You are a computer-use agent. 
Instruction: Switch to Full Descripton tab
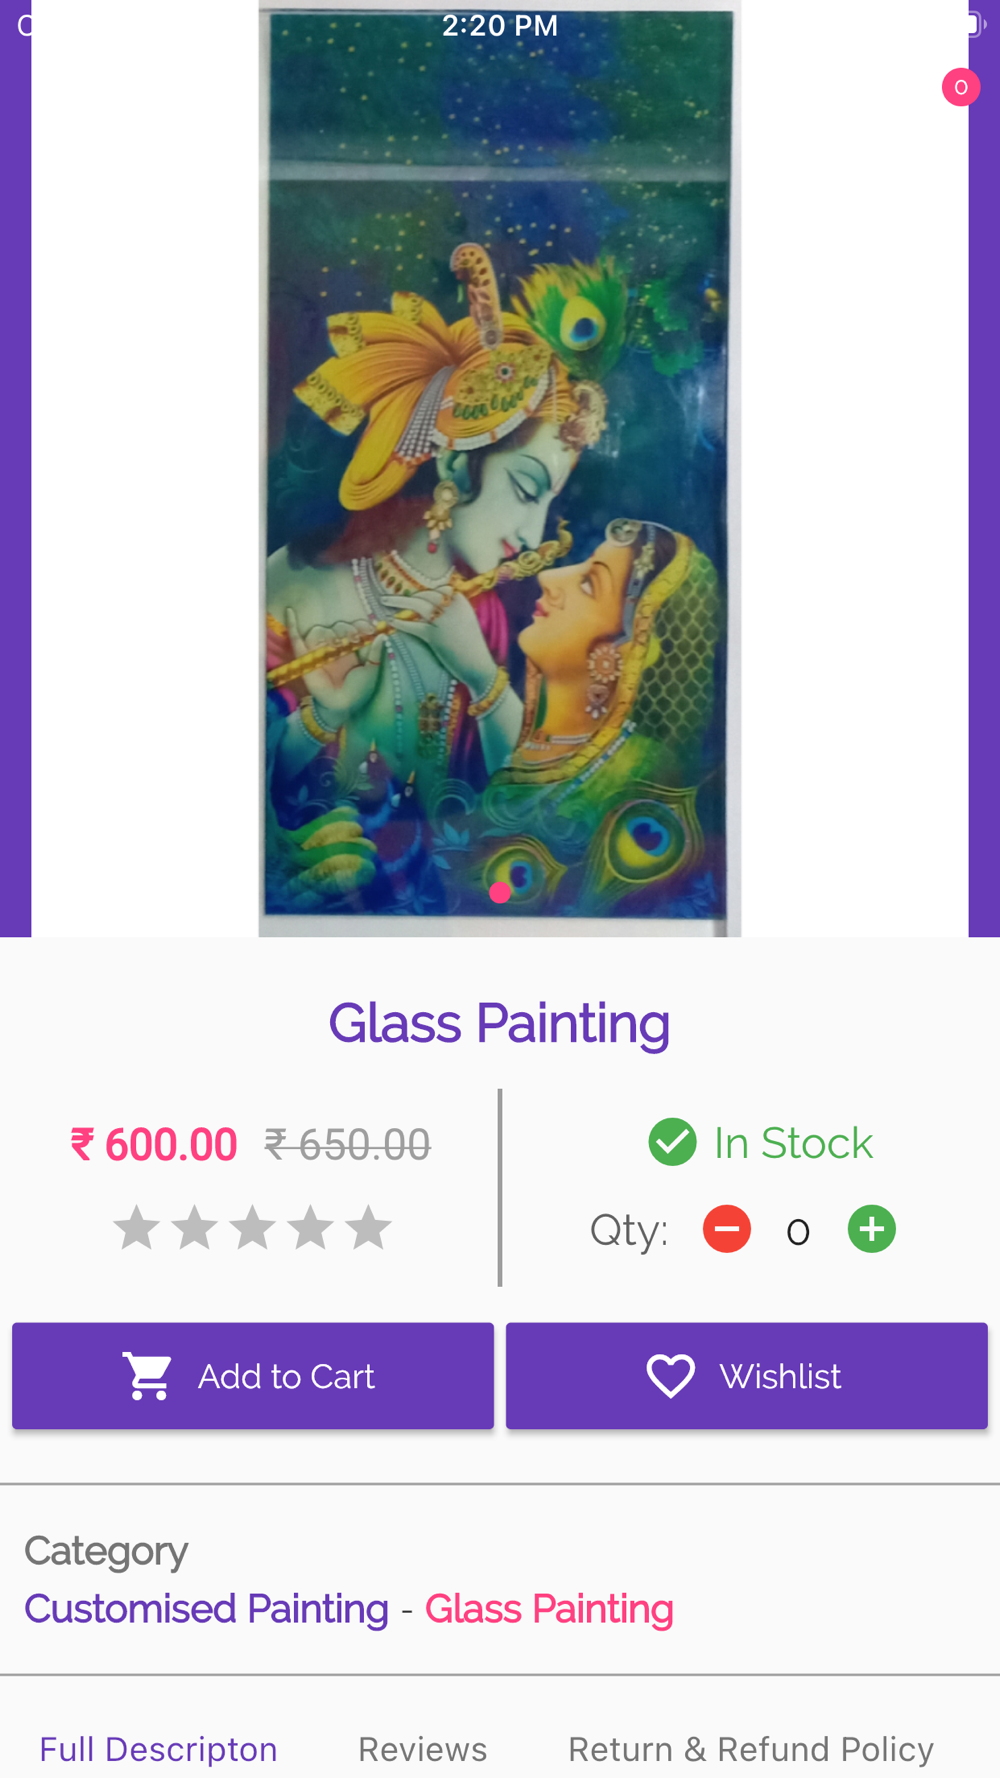[158, 1749]
